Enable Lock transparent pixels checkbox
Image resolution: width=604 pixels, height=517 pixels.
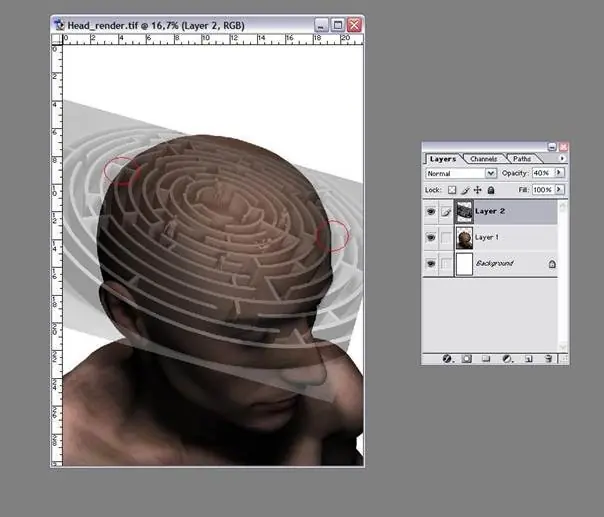point(452,189)
